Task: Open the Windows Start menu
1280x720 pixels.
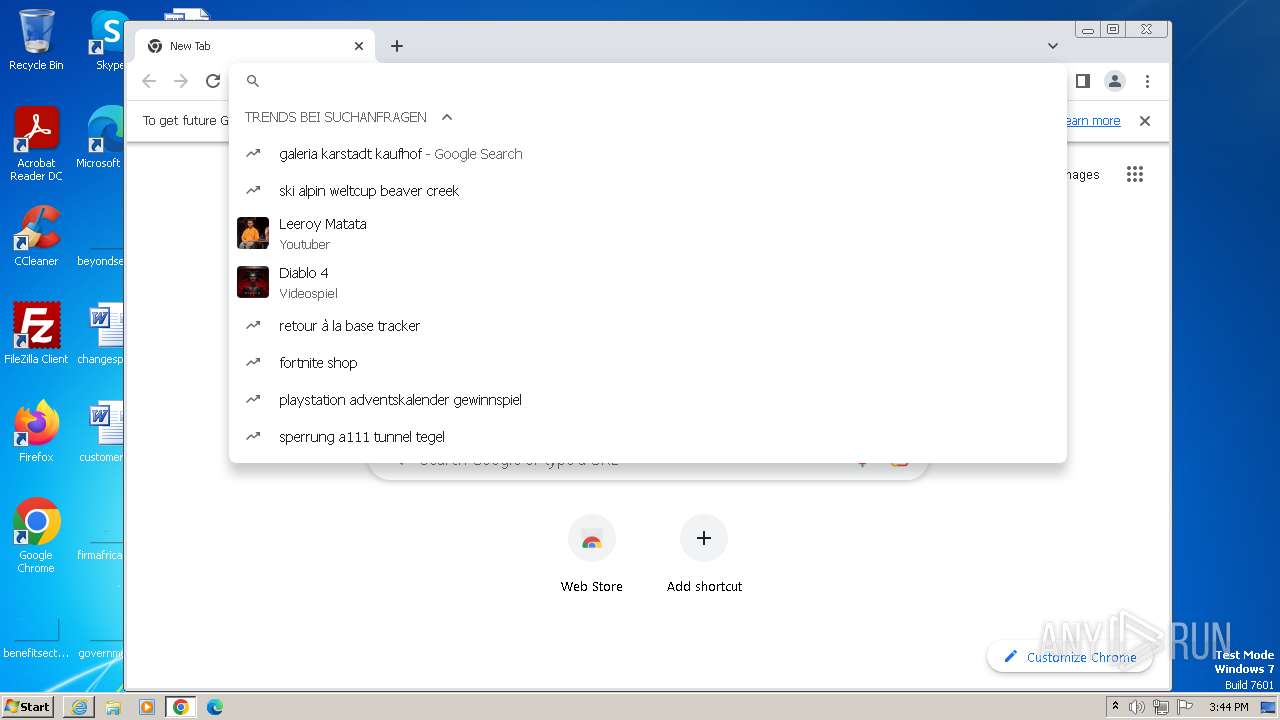Action: [x=27, y=706]
